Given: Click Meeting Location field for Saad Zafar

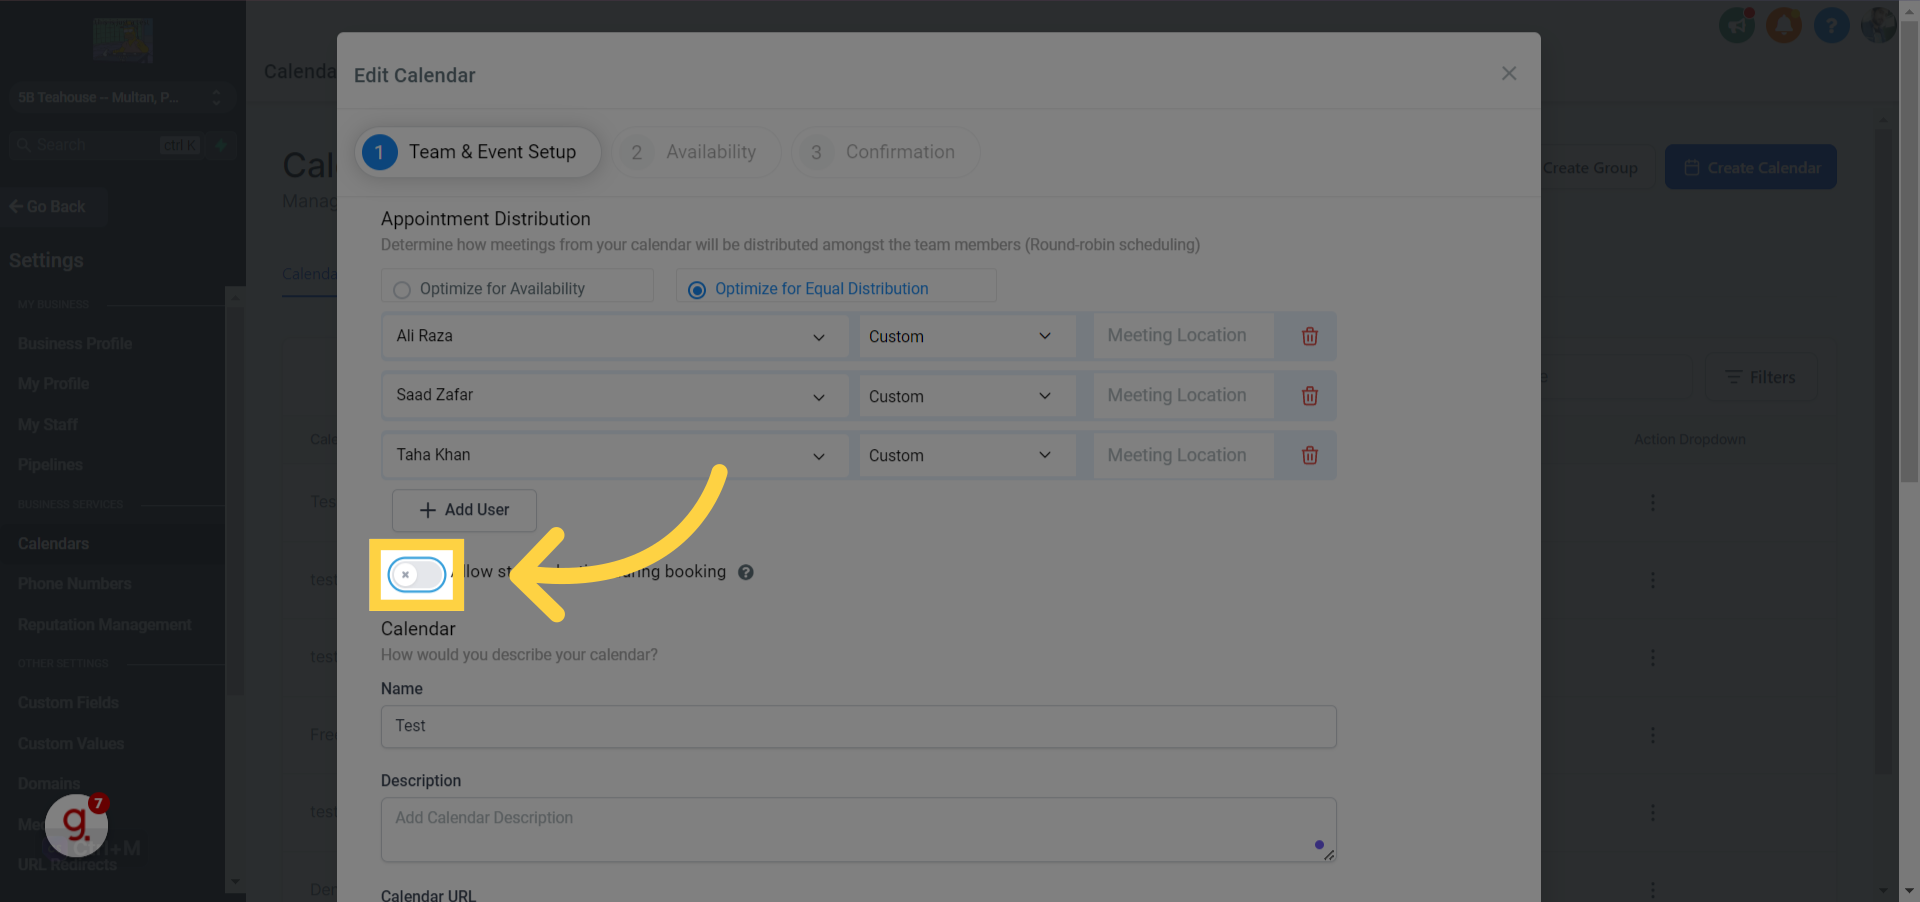Looking at the screenshot, I should tap(1184, 396).
